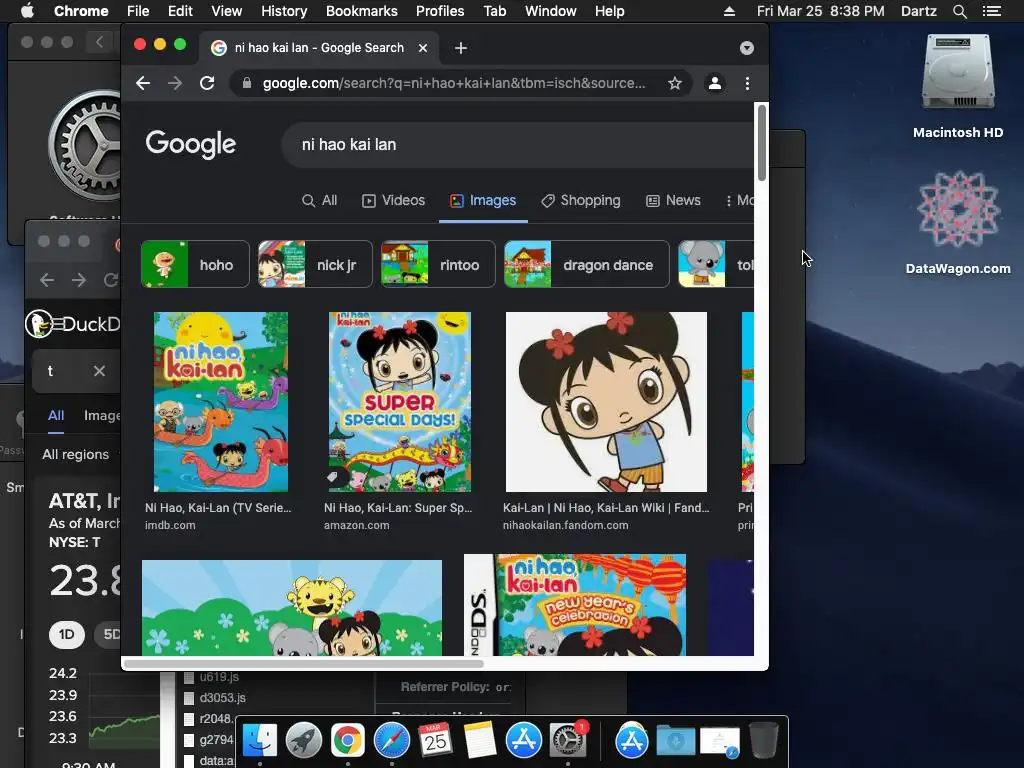Go back to the previous page in Chrome

(143, 83)
